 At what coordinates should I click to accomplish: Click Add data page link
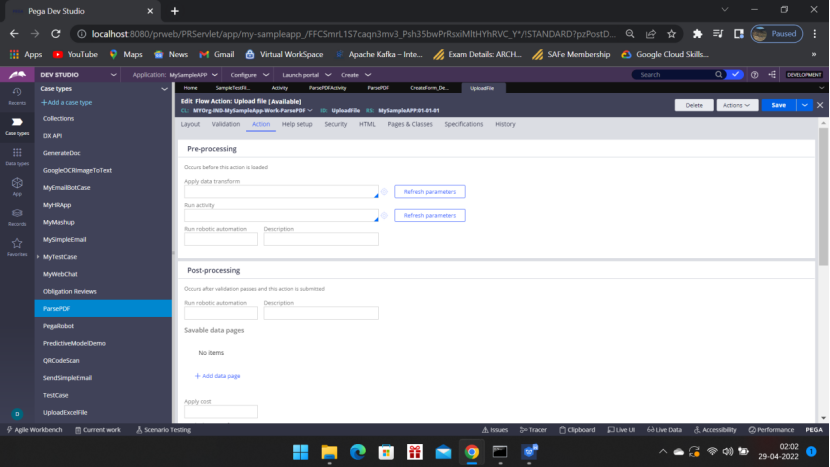(217, 376)
